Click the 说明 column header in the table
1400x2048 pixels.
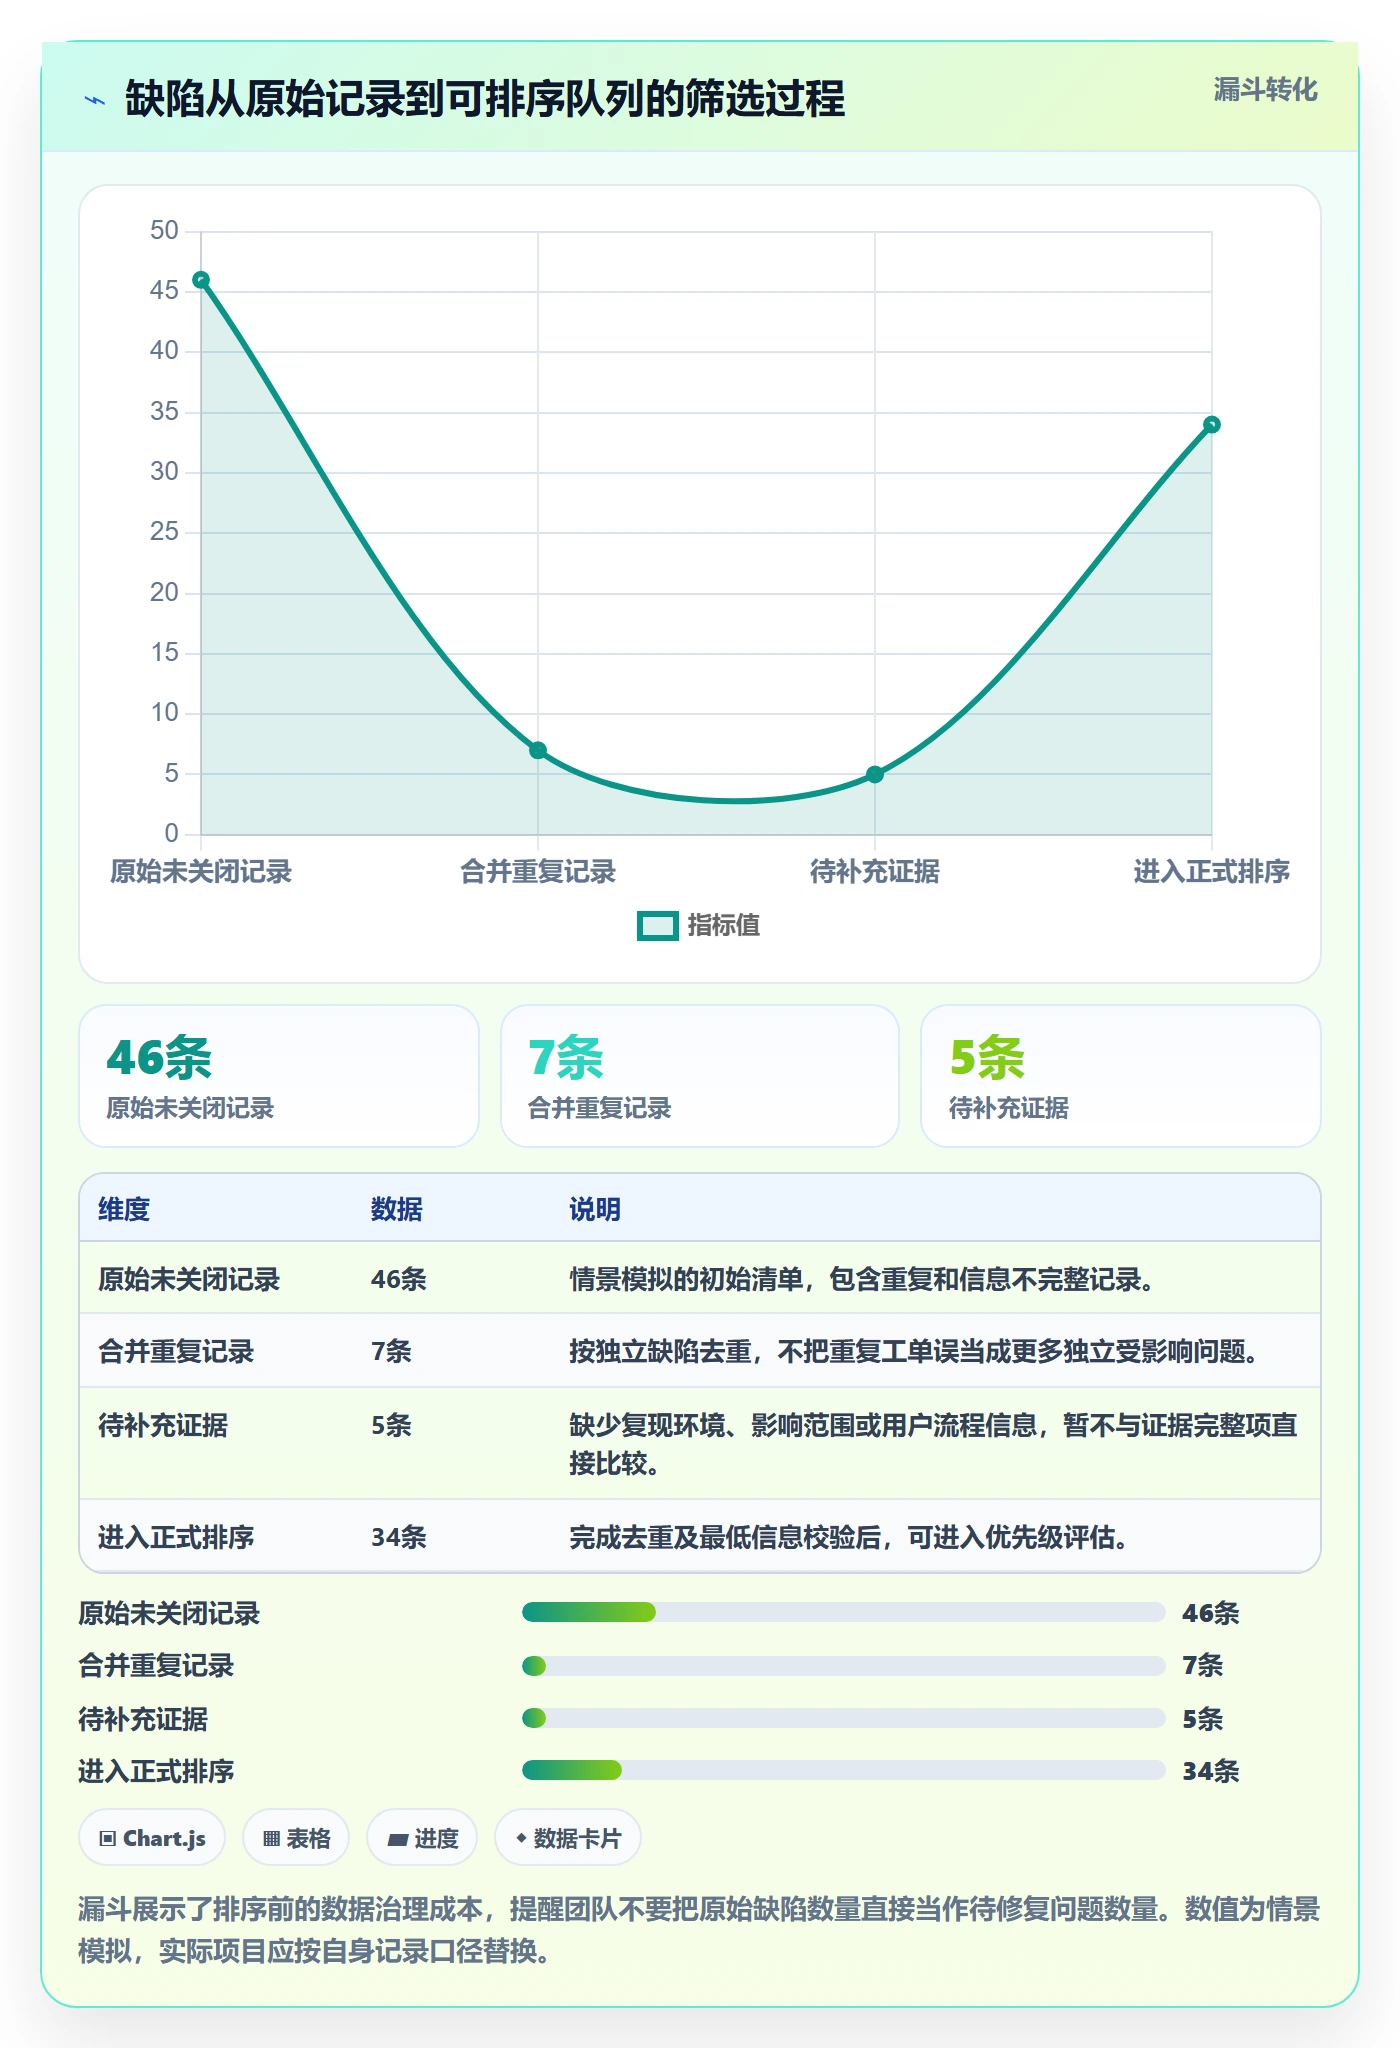595,1209
